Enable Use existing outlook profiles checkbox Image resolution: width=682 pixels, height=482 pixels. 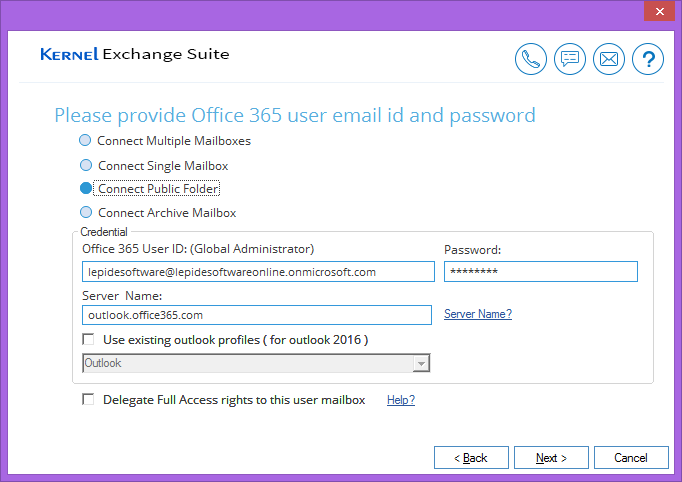(x=88, y=339)
